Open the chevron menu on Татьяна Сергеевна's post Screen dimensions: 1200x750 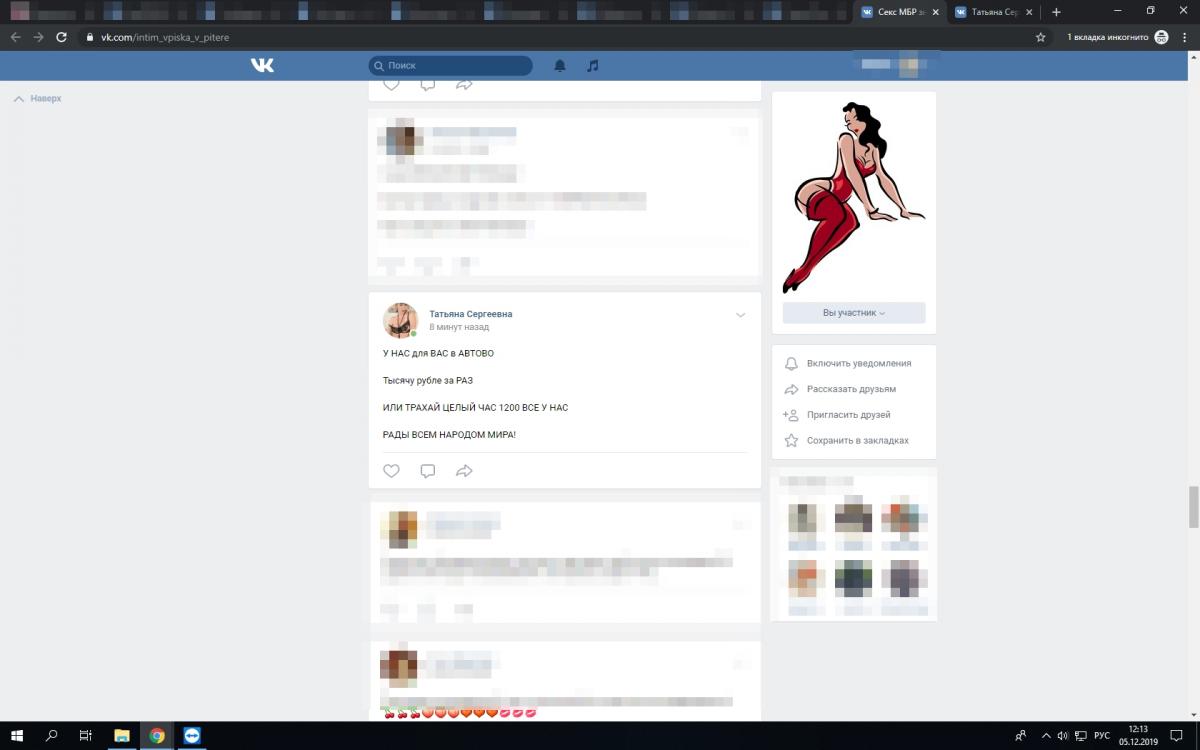point(740,315)
